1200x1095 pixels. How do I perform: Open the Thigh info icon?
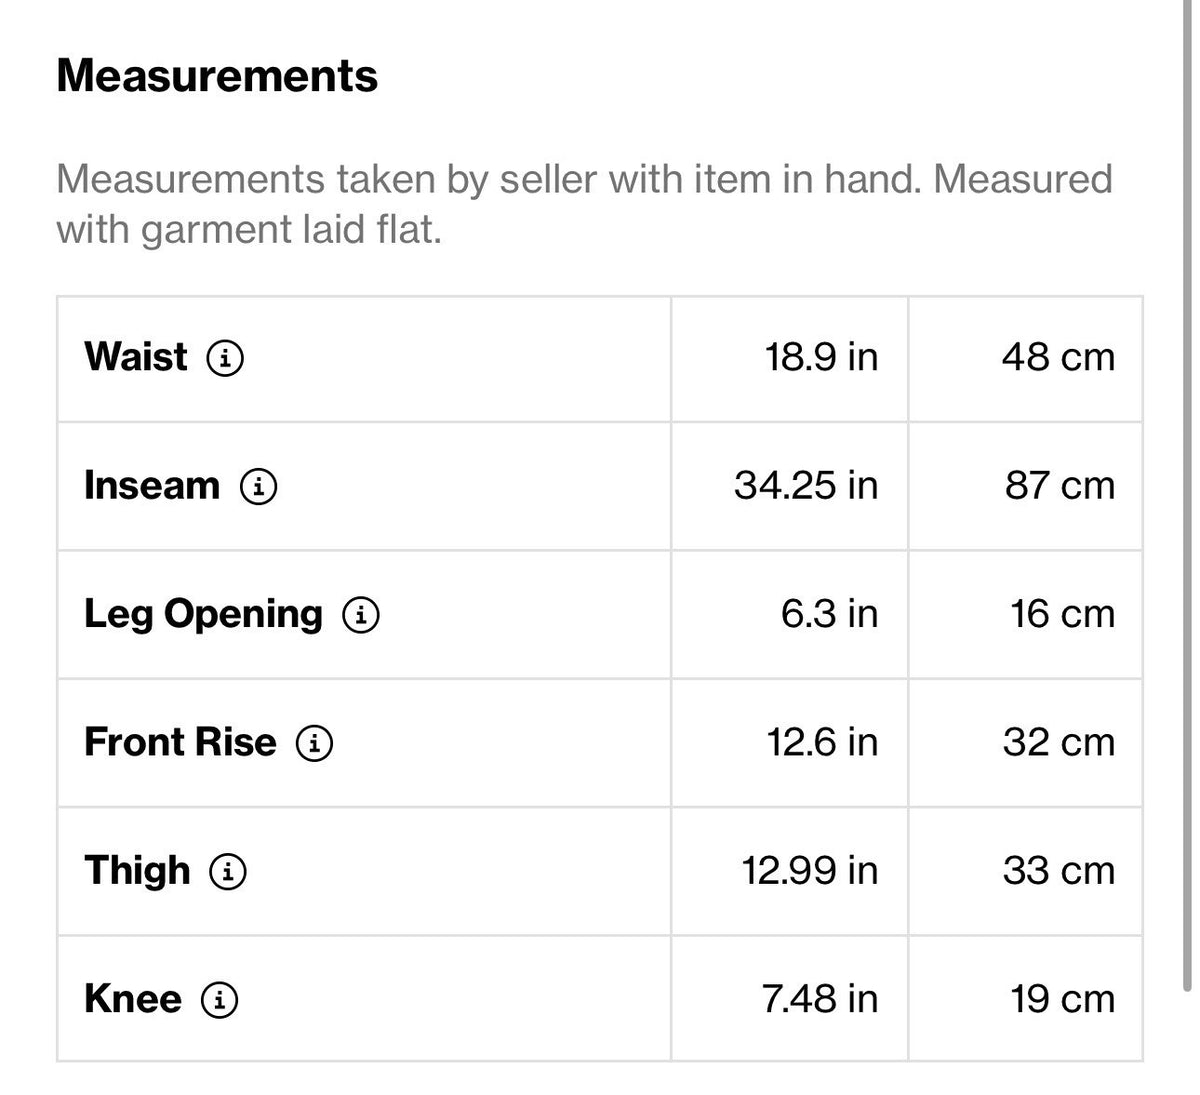[228, 871]
